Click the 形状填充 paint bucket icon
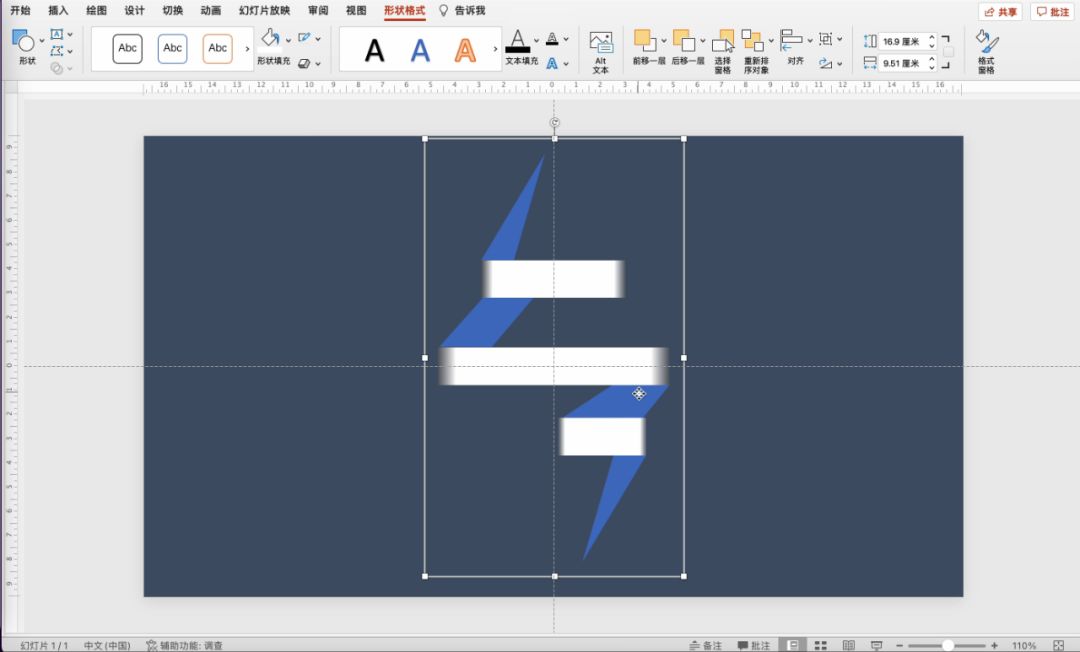1080x652 pixels. [271, 39]
